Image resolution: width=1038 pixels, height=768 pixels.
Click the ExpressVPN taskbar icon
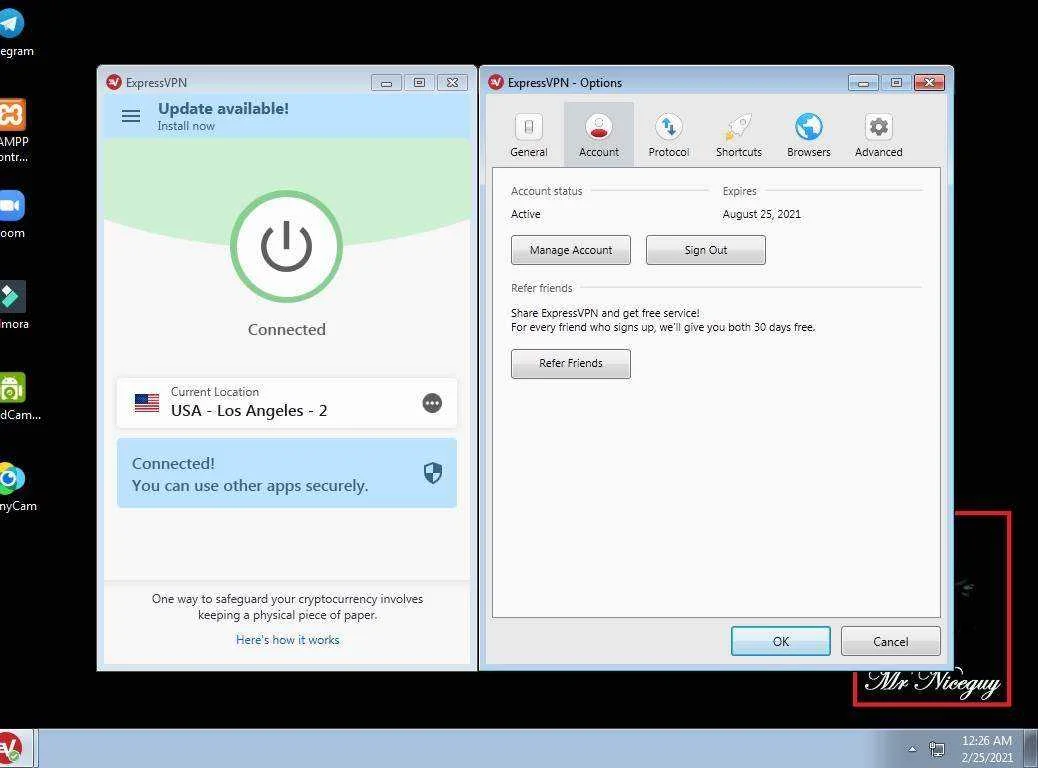coord(13,749)
